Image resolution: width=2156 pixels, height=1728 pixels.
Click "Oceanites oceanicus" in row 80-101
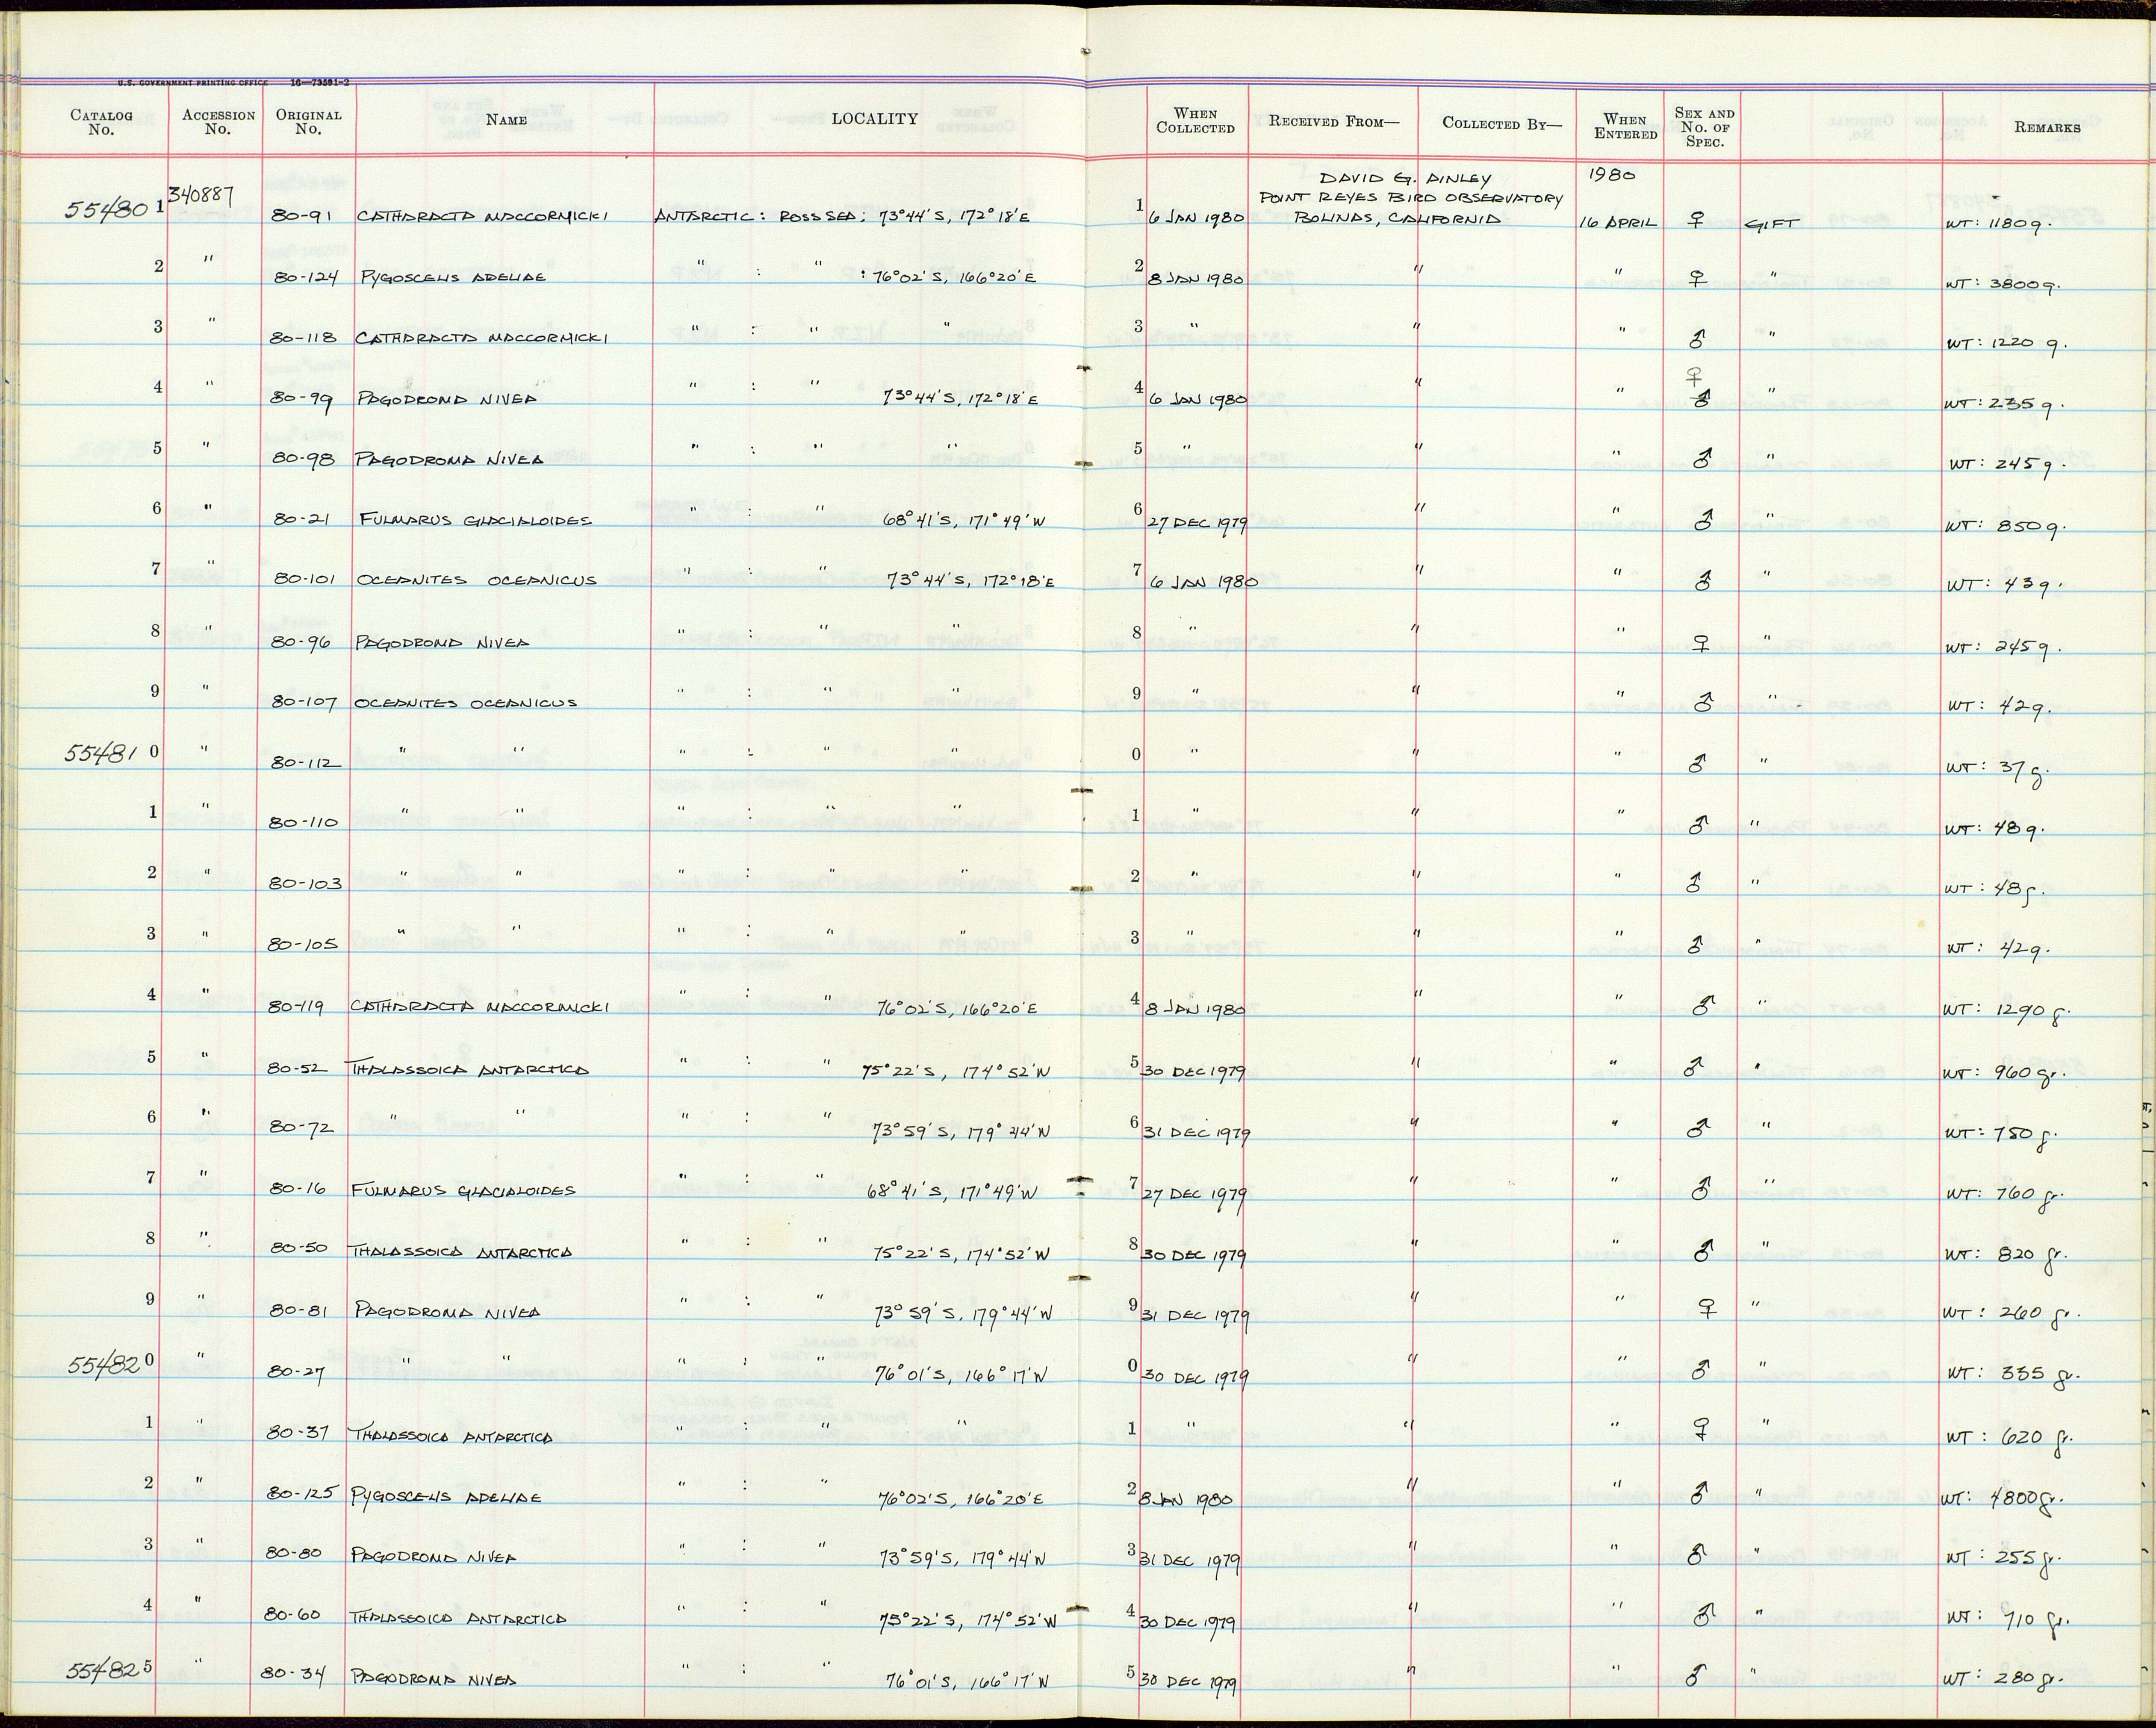point(476,580)
